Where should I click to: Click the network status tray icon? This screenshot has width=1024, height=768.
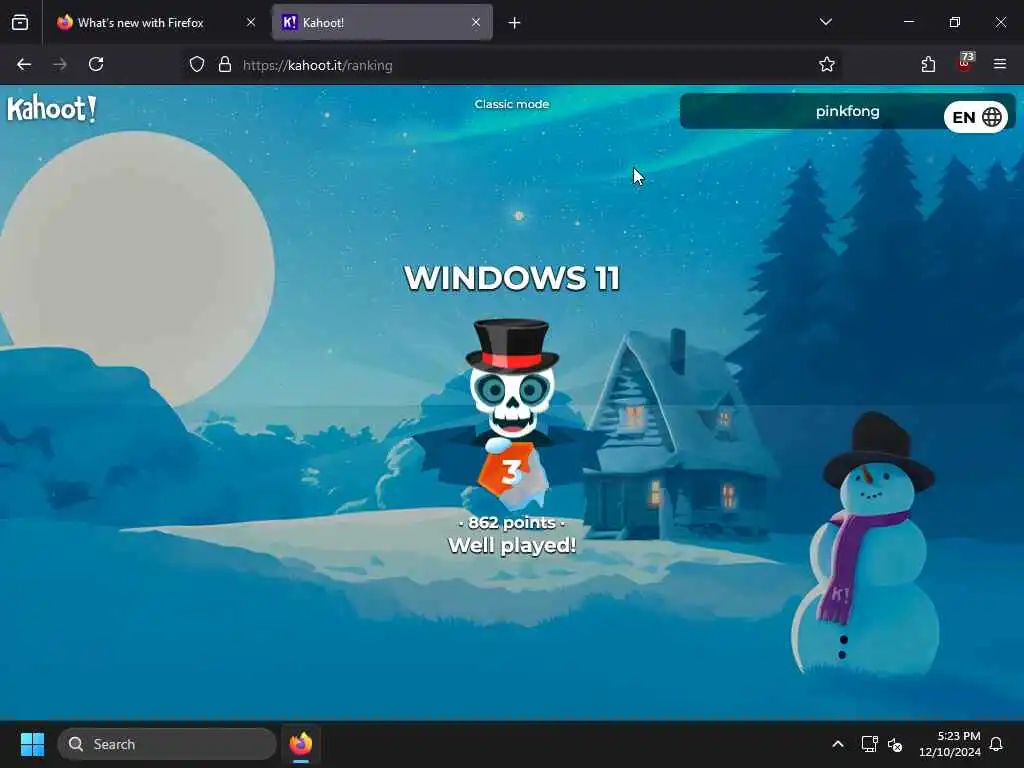[x=869, y=744]
